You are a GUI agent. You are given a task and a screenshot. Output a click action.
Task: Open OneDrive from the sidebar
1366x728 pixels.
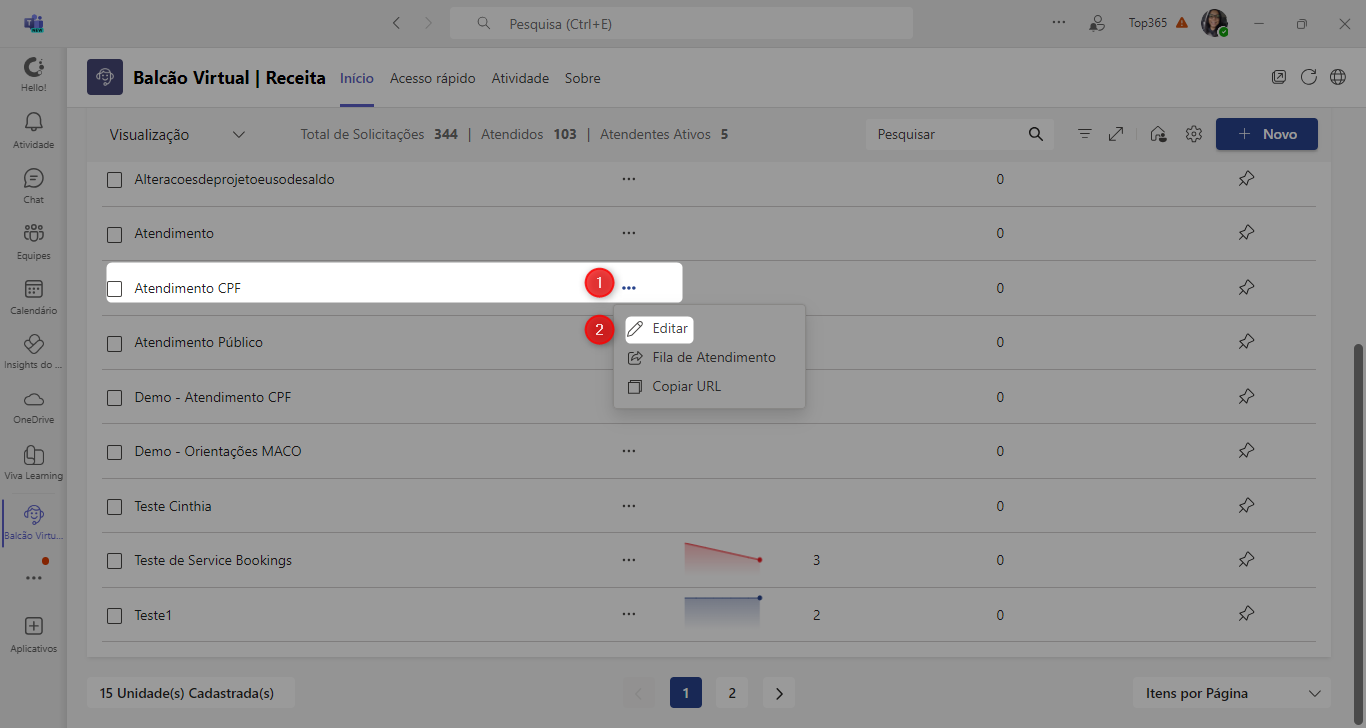coord(33,407)
